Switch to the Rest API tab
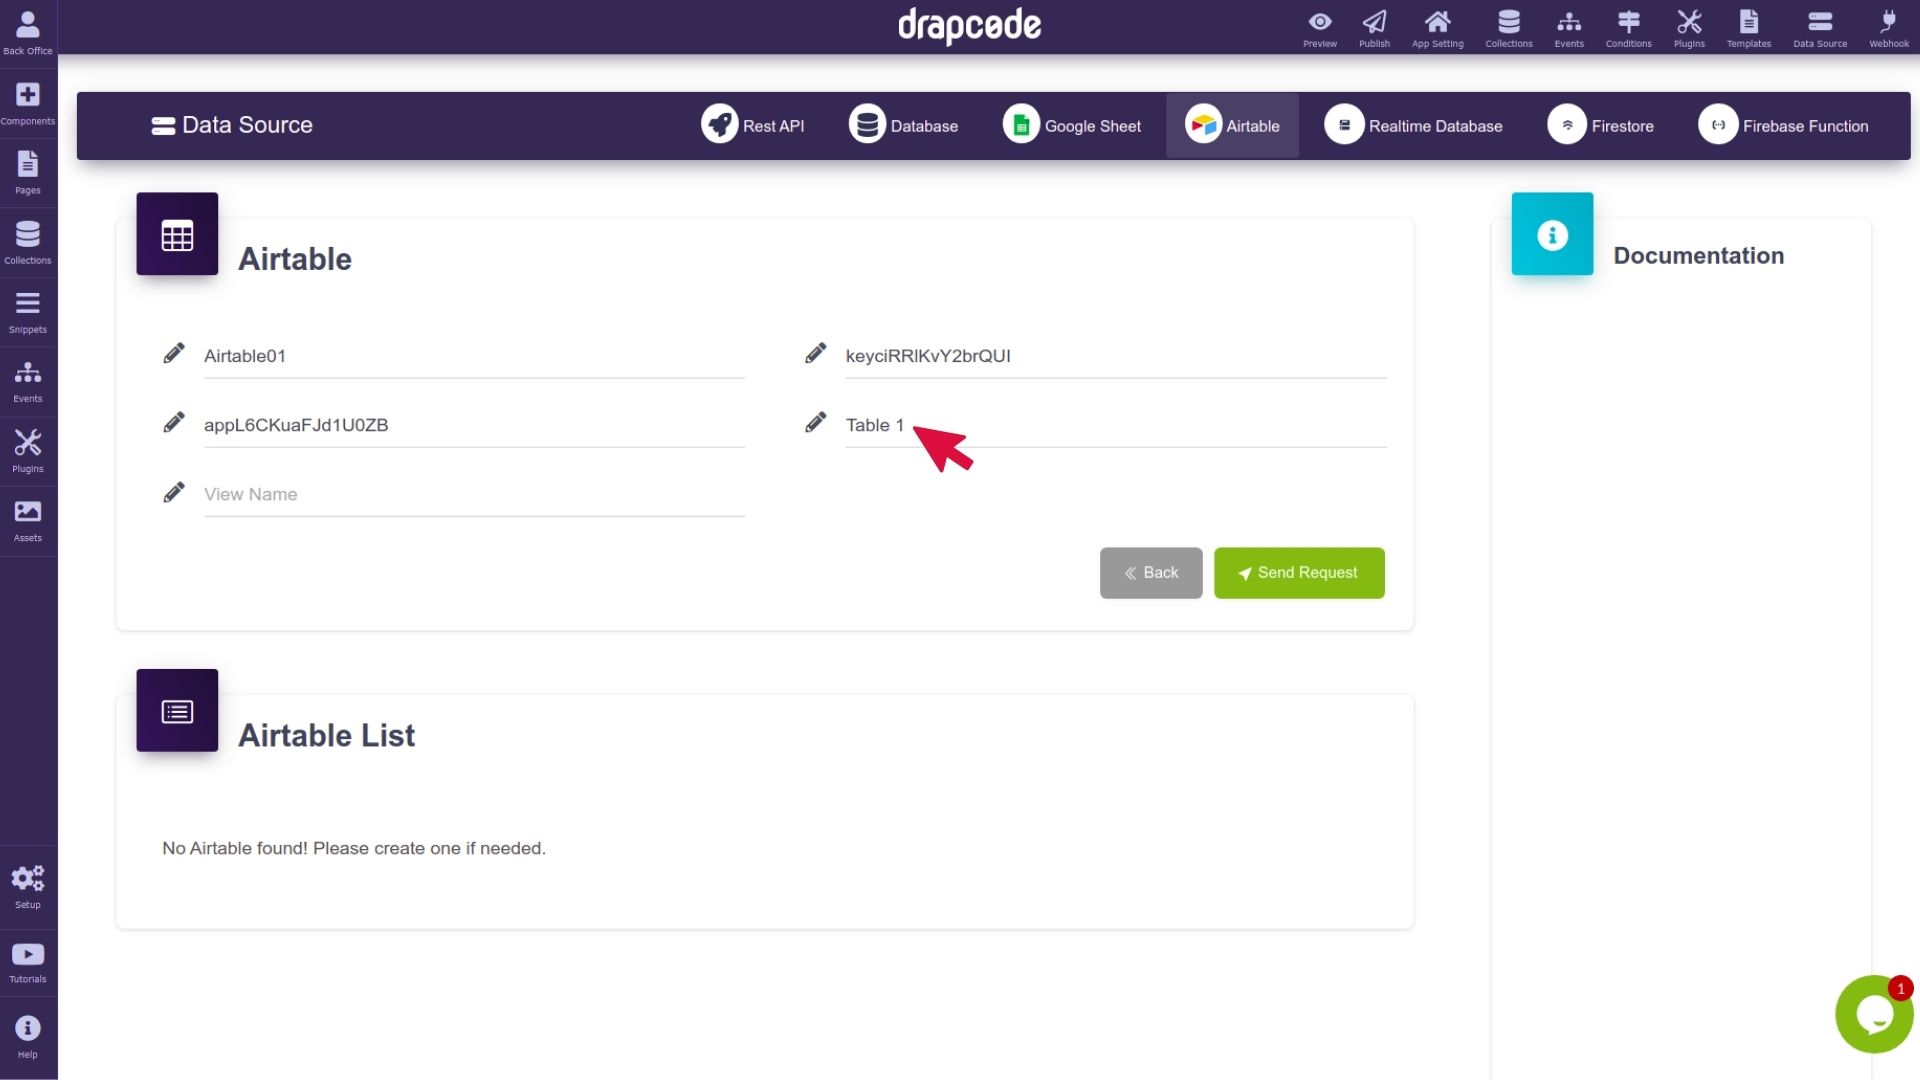 coord(753,126)
